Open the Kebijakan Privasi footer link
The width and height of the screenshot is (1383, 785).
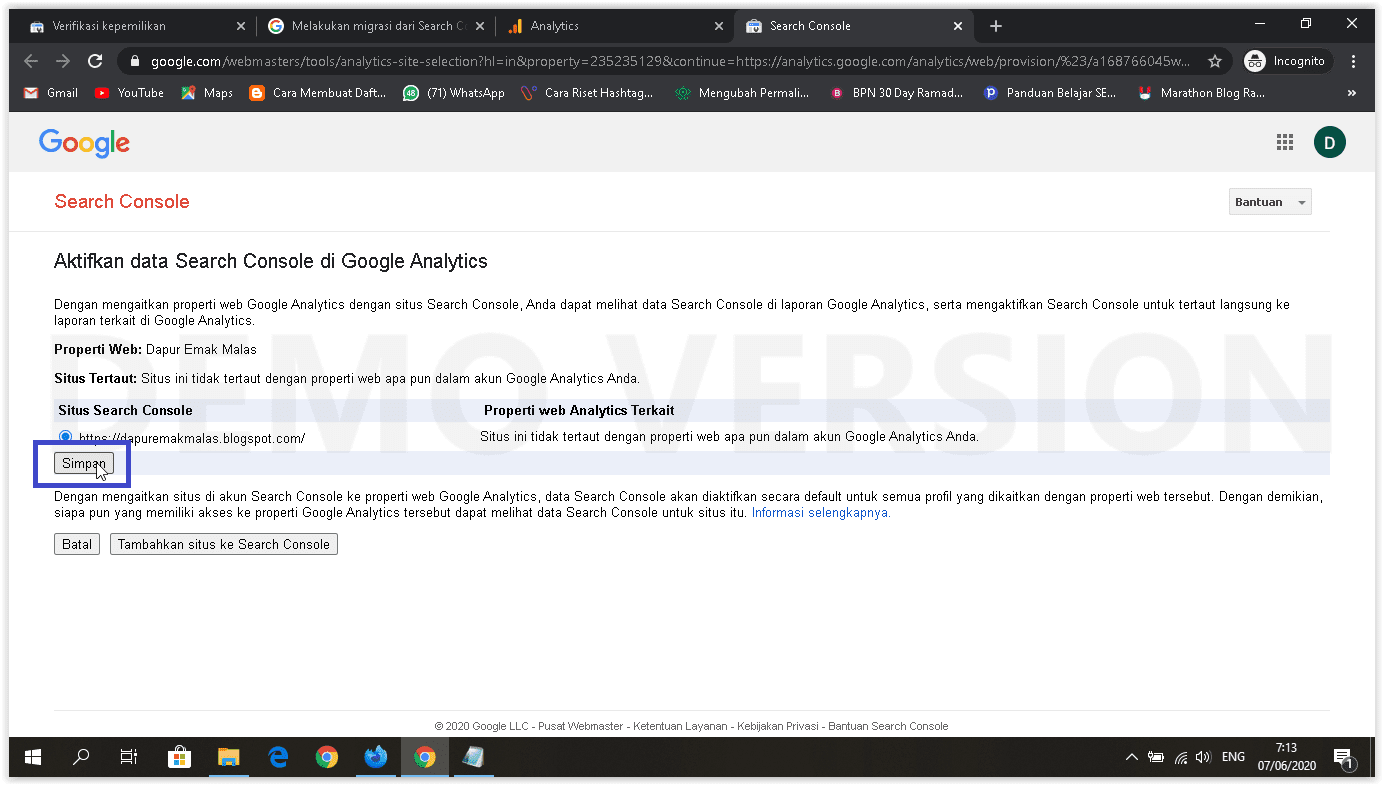tap(778, 726)
